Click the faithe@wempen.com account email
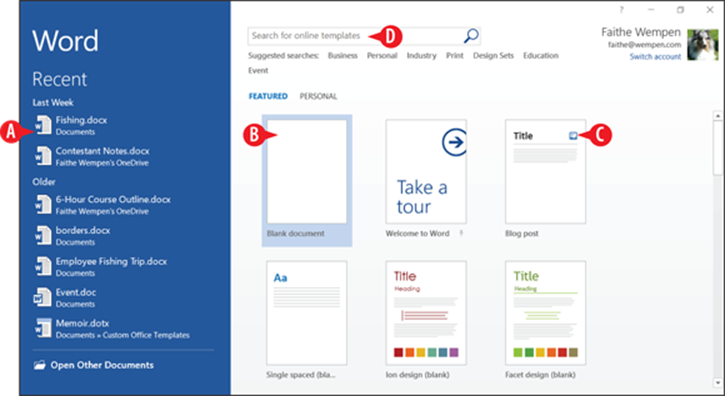The image size is (725, 396). coord(644,45)
